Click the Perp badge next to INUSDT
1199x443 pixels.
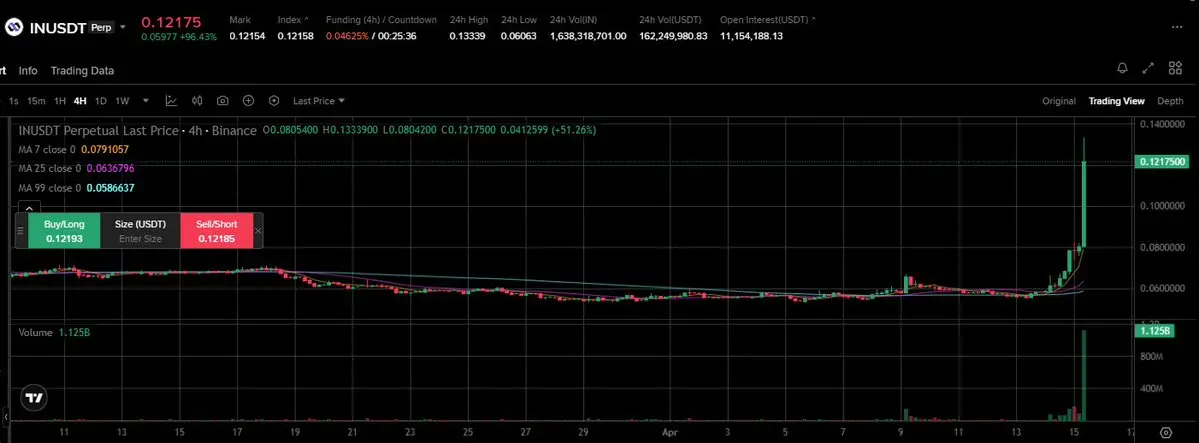point(101,28)
